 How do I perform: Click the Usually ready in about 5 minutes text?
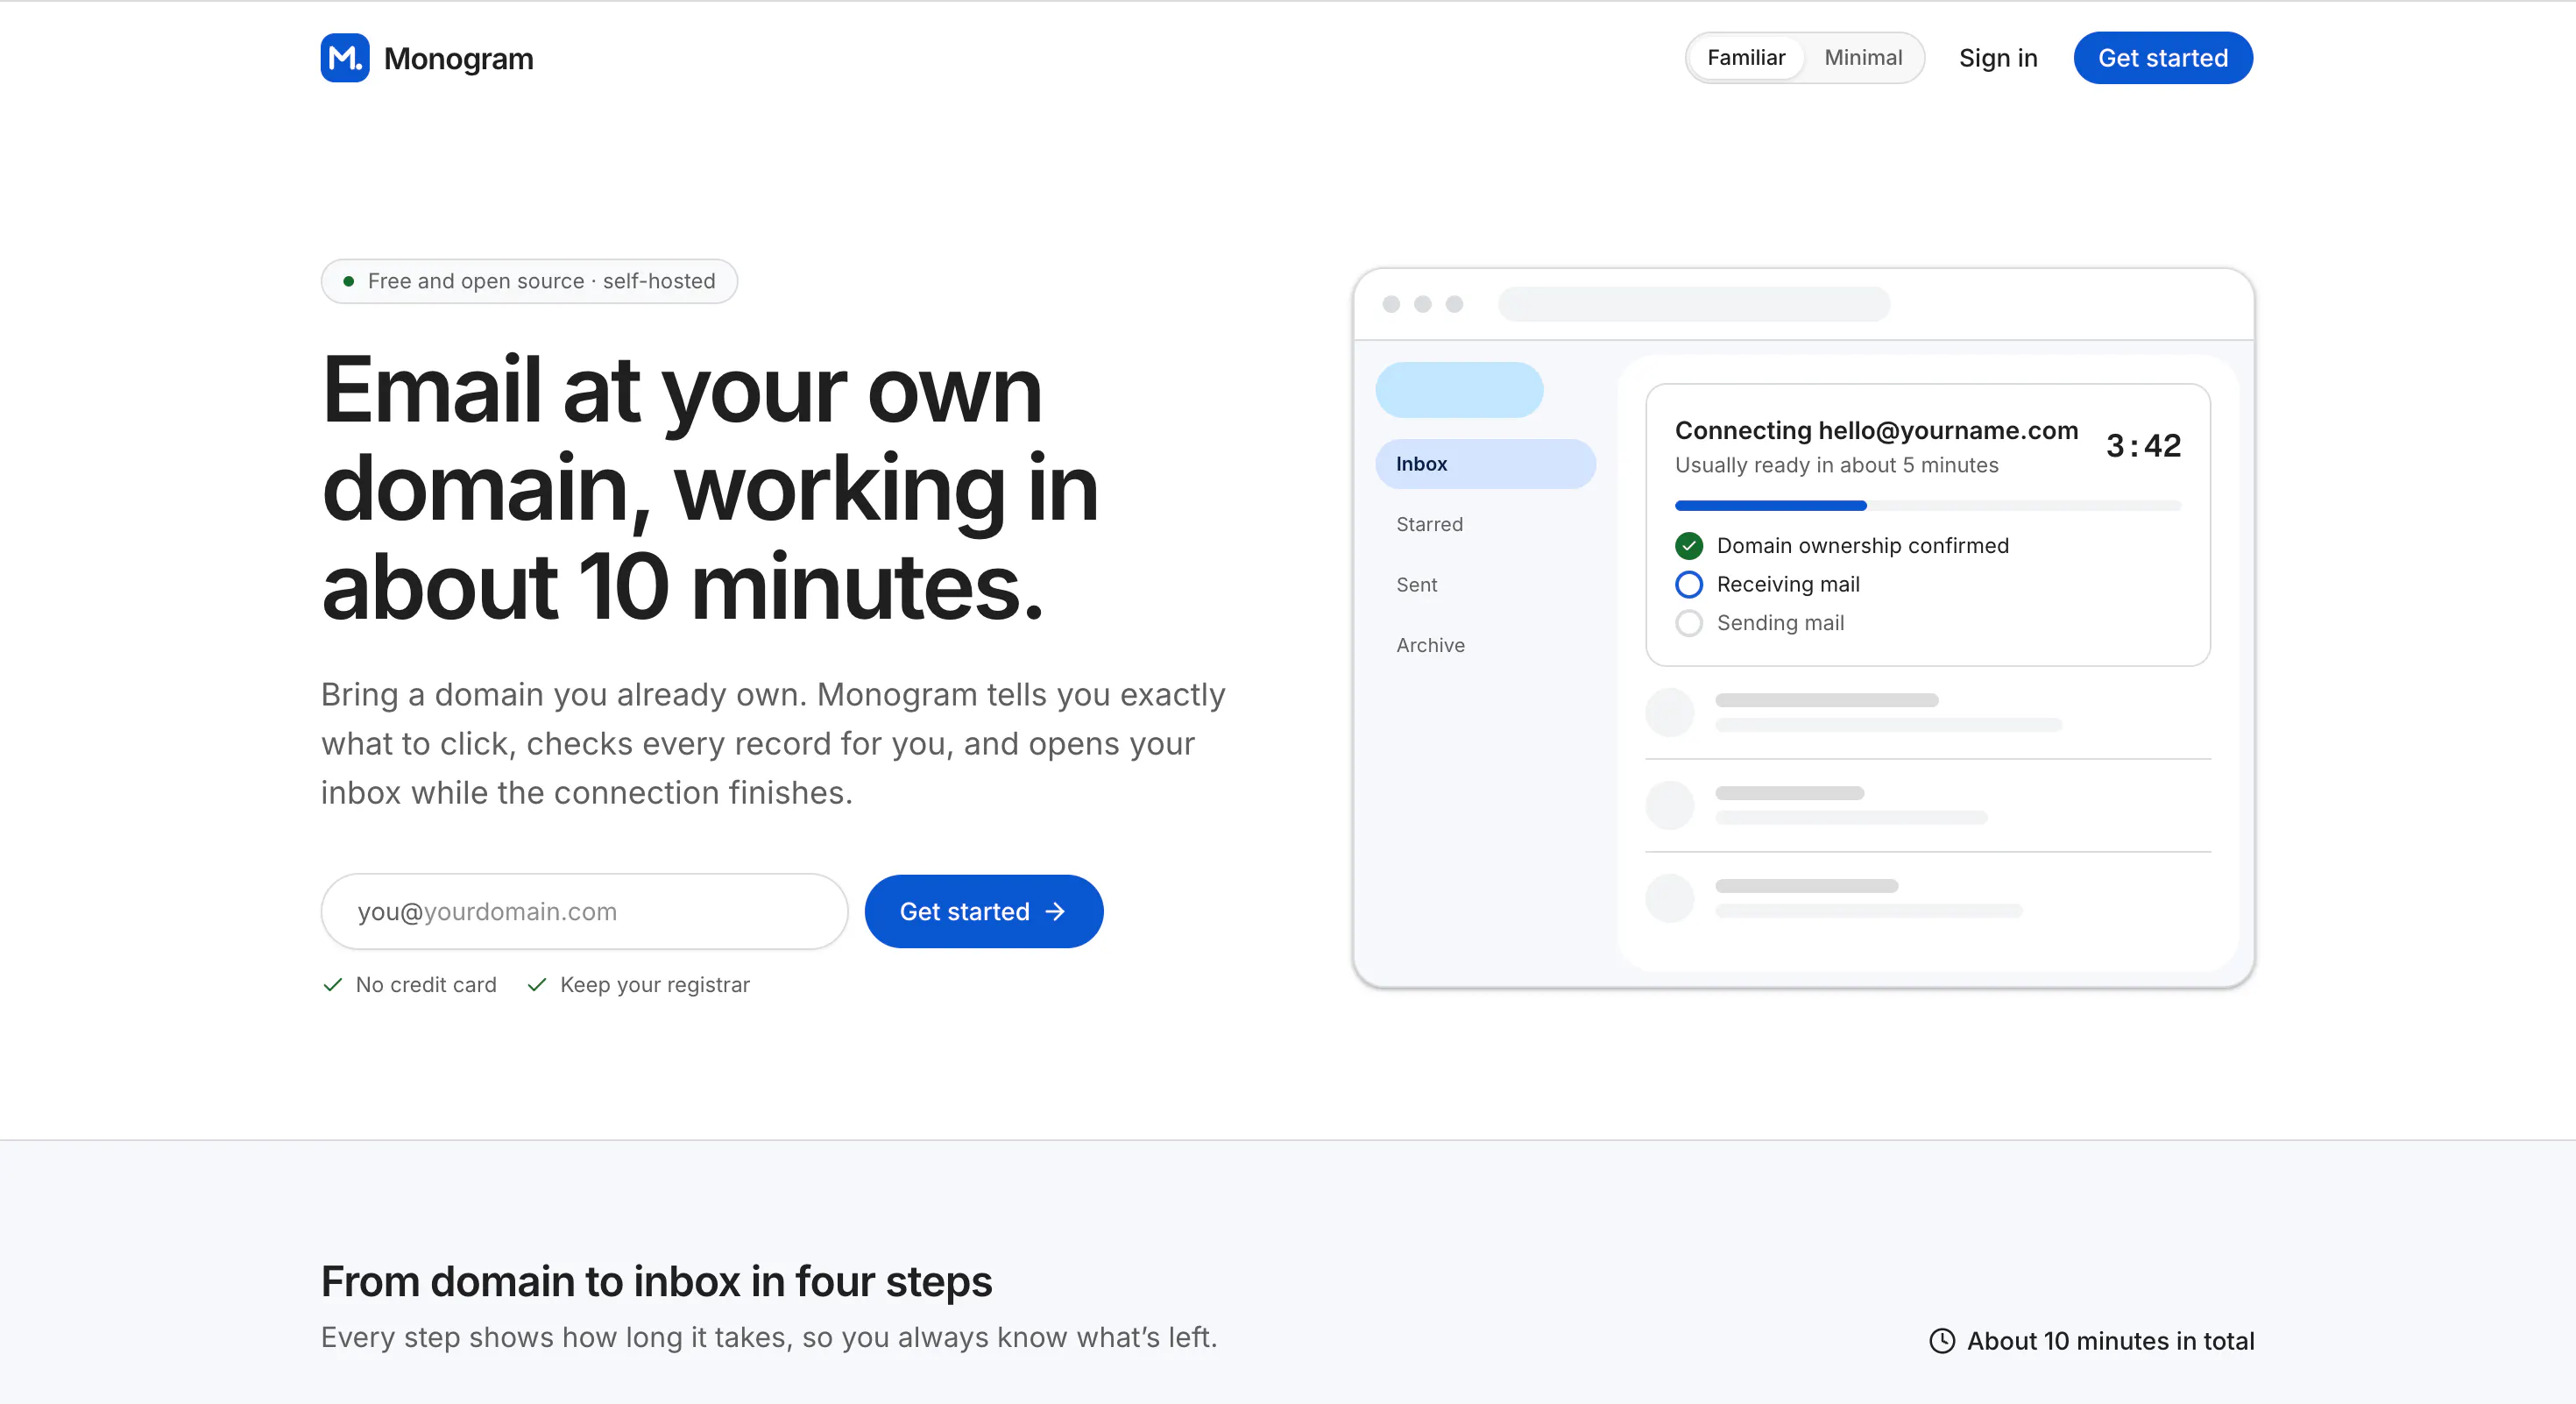coord(1837,466)
